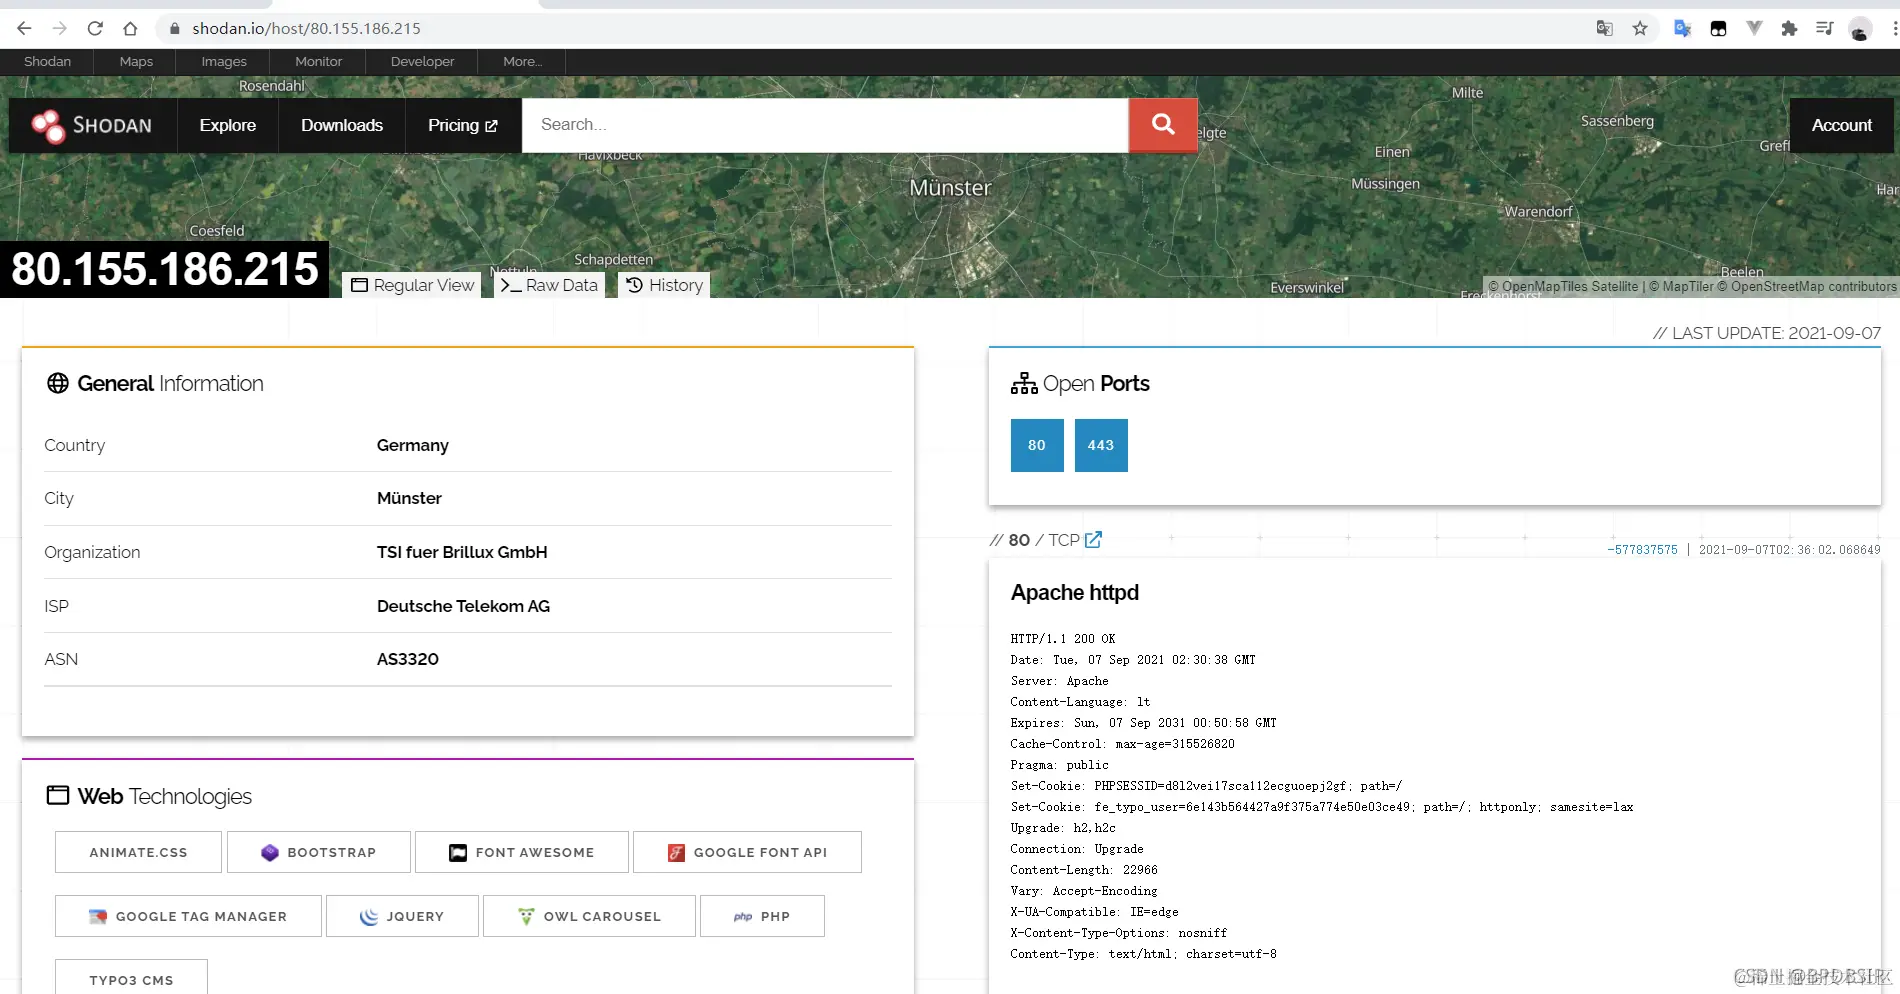
Task: Click the jQuery technology icon
Action: point(369,916)
